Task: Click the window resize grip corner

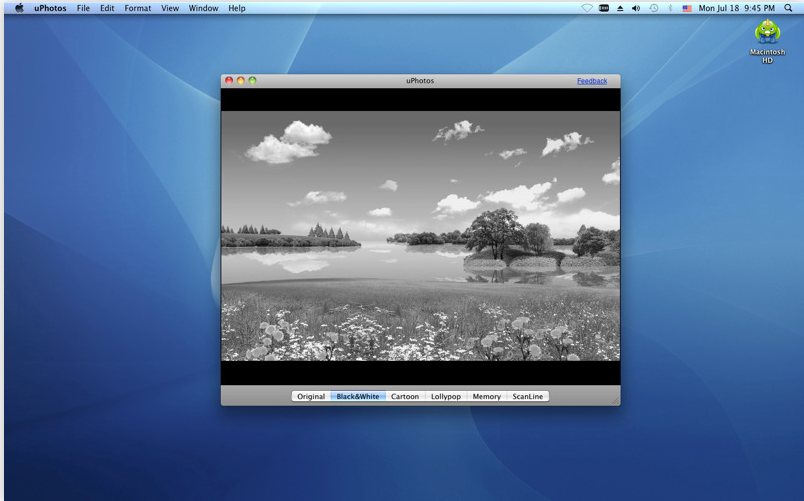Action: click(615, 400)
